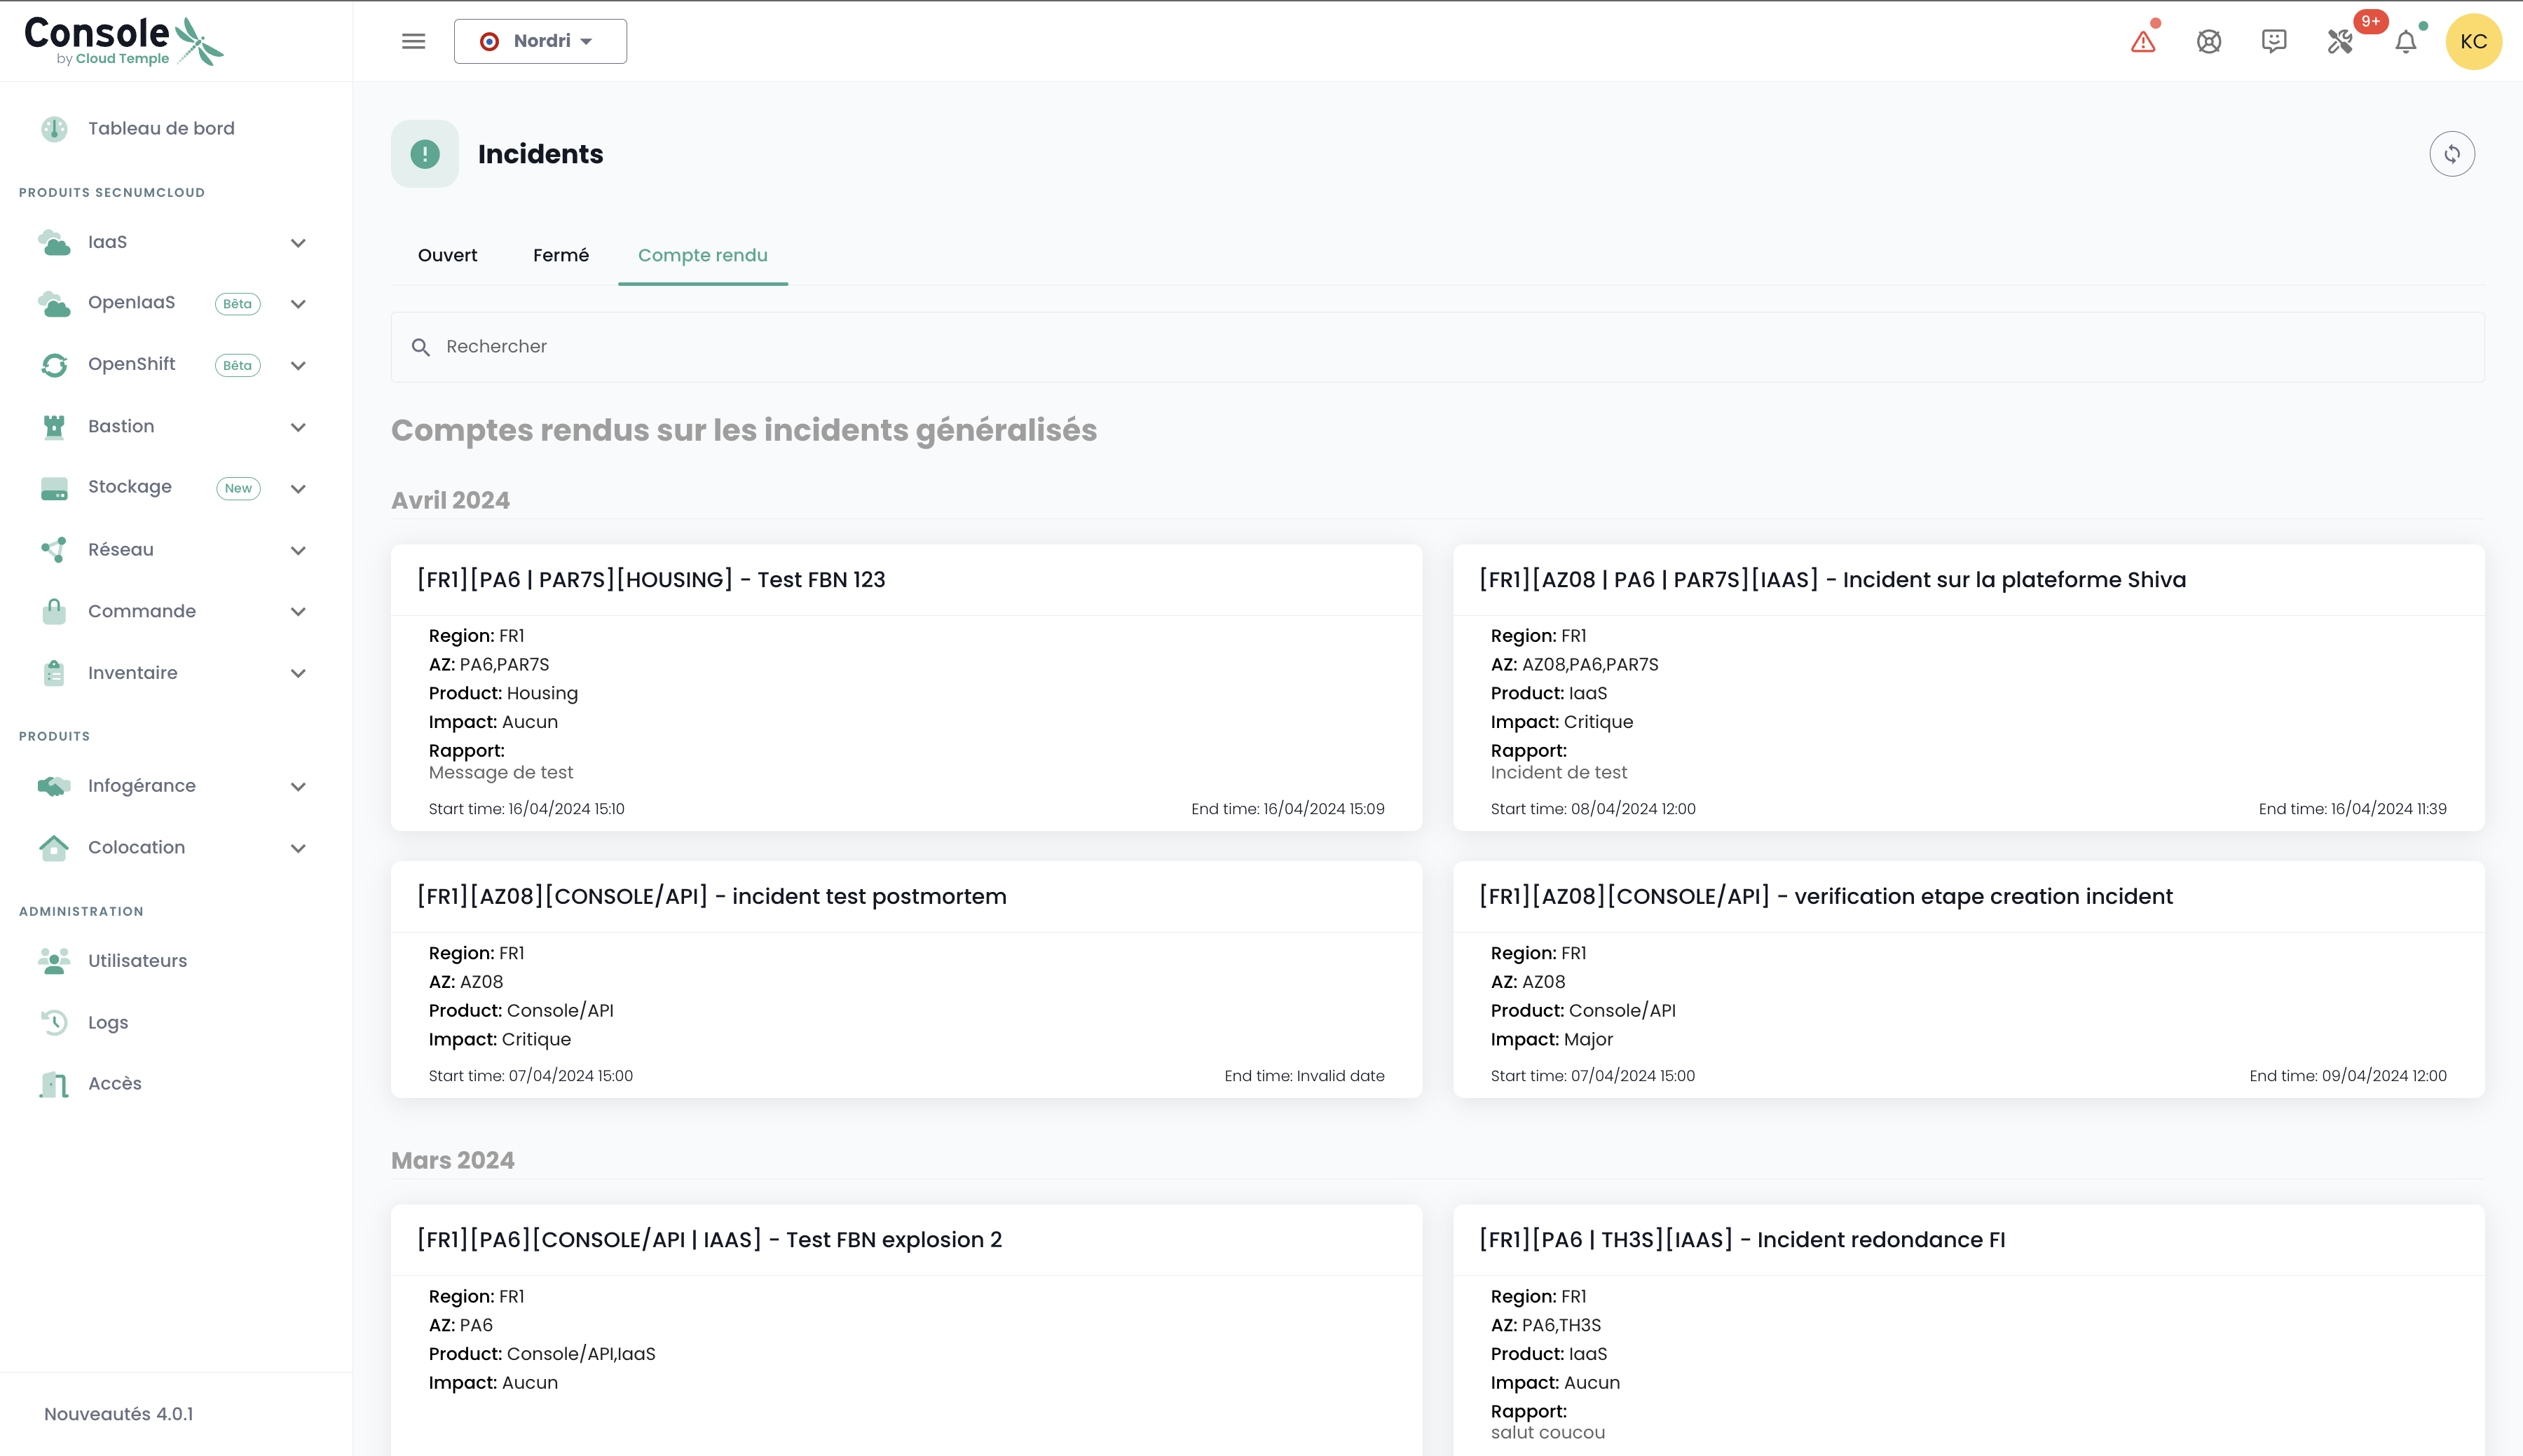Viewport: 2523px width, 1456px height.
Task: Click the KC user avatar
Action: 2473,41
